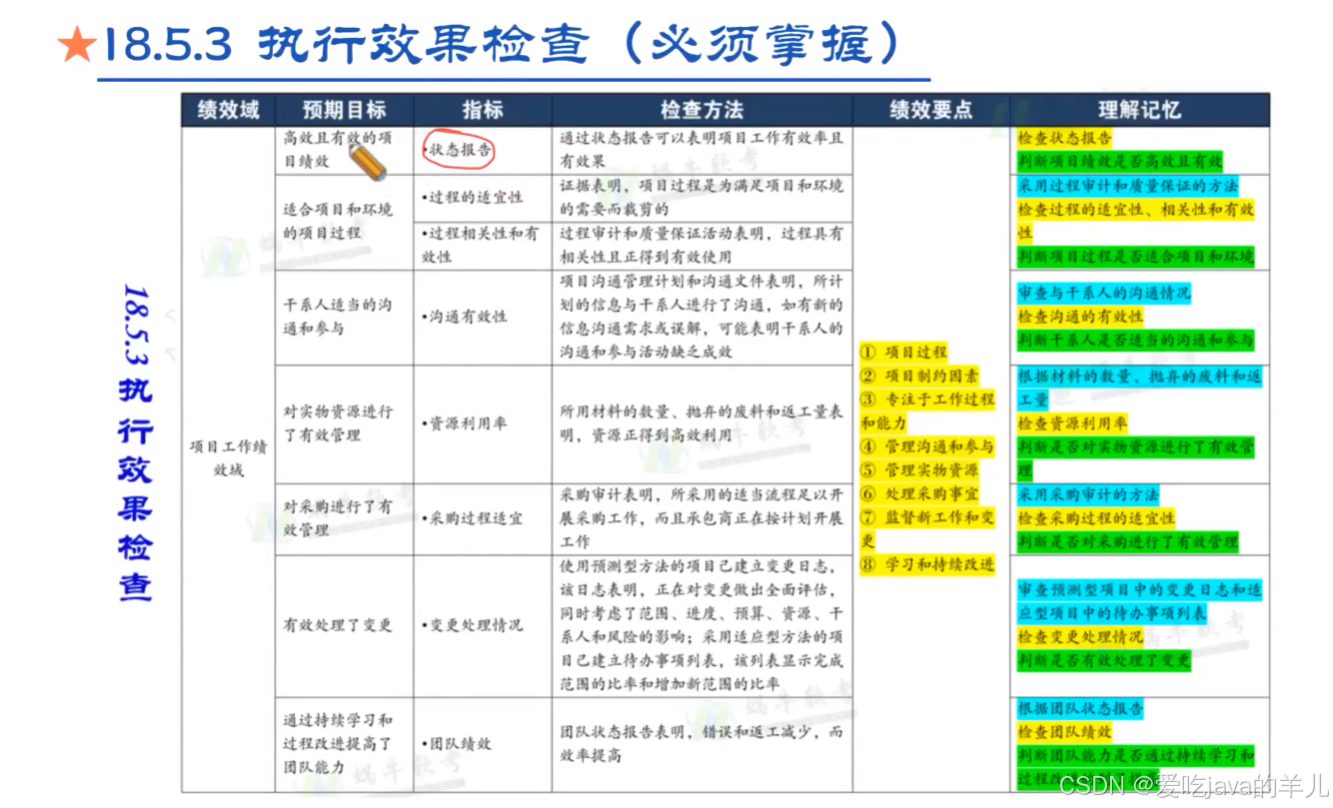Select the goal '适合项目和环境的项目过程'
The width and height of the screenshot is (1333, 808).
[x=338, y=221]
